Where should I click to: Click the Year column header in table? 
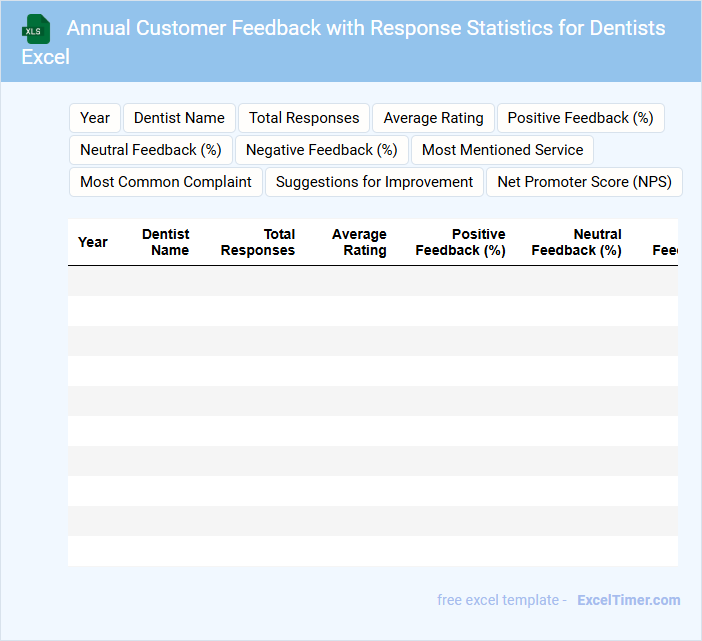93,242
